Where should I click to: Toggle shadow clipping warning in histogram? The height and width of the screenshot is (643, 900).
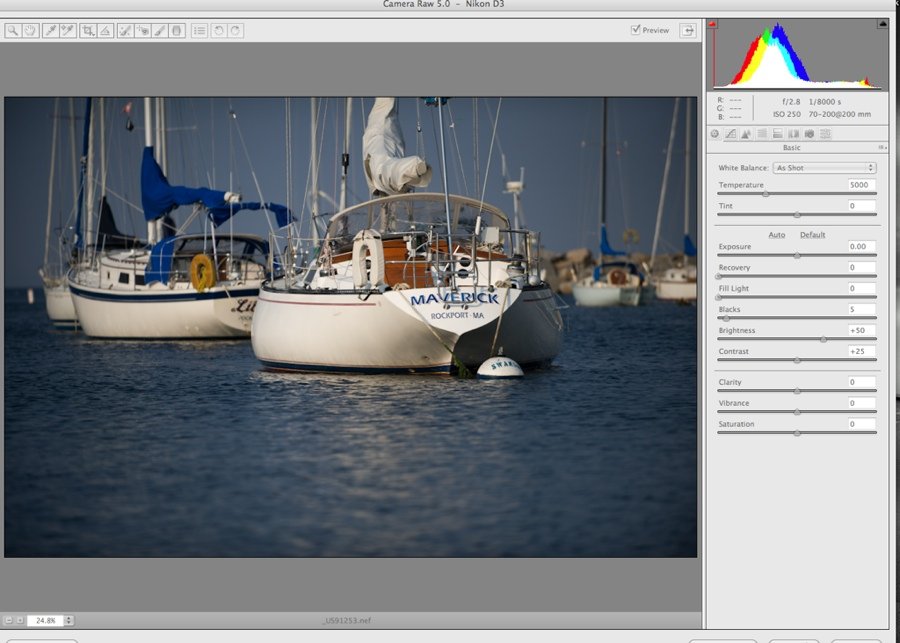713,24
